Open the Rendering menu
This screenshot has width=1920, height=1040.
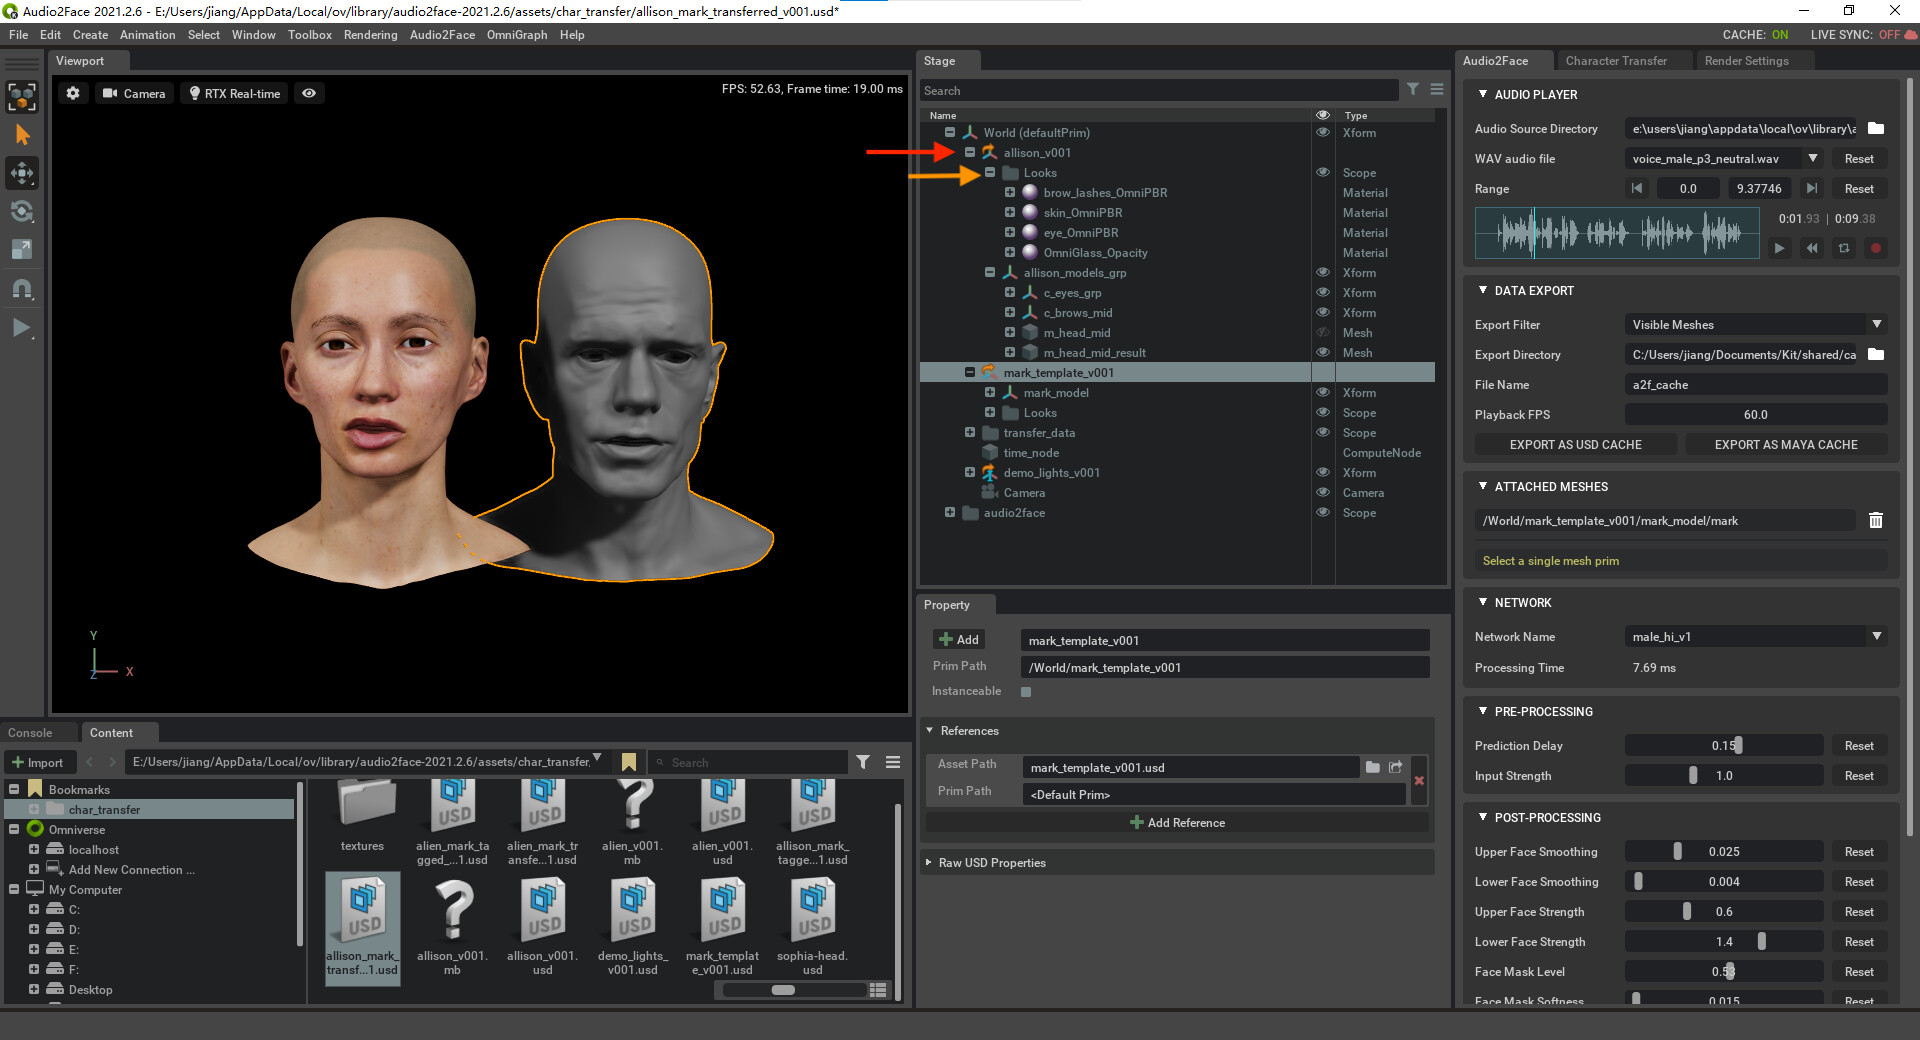370,35
